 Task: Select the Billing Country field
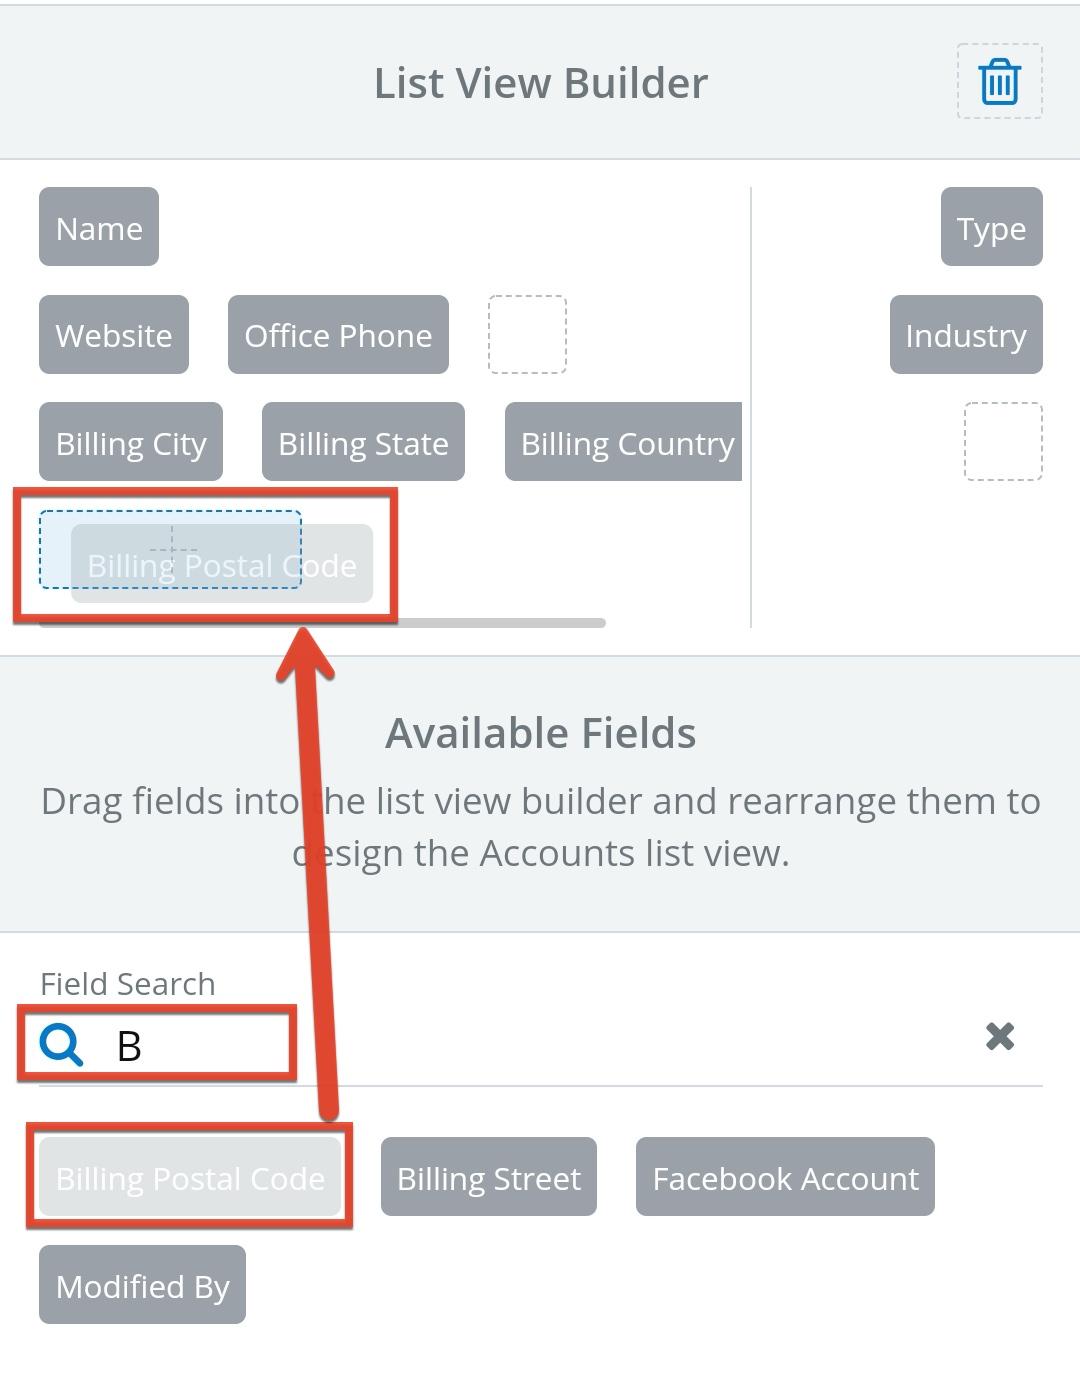[x=622, y=443]
